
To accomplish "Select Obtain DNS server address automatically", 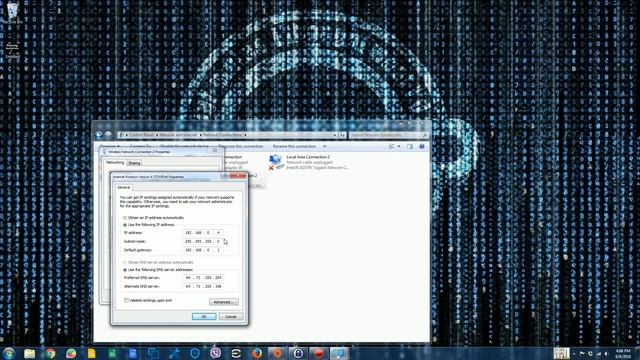I will click(x=158, y=262).
